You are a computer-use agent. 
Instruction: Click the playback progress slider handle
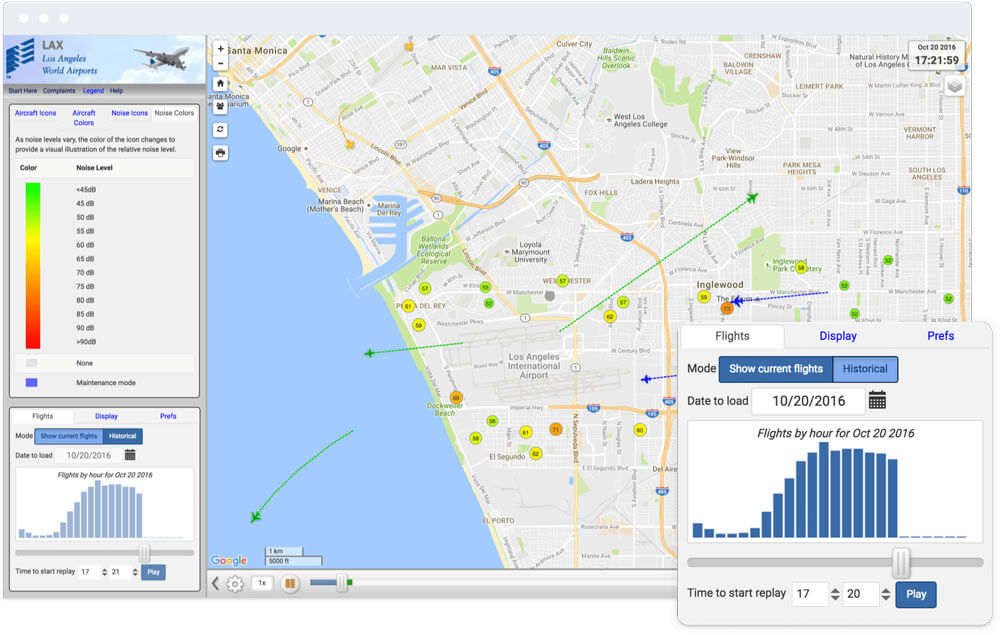(342, 582)
